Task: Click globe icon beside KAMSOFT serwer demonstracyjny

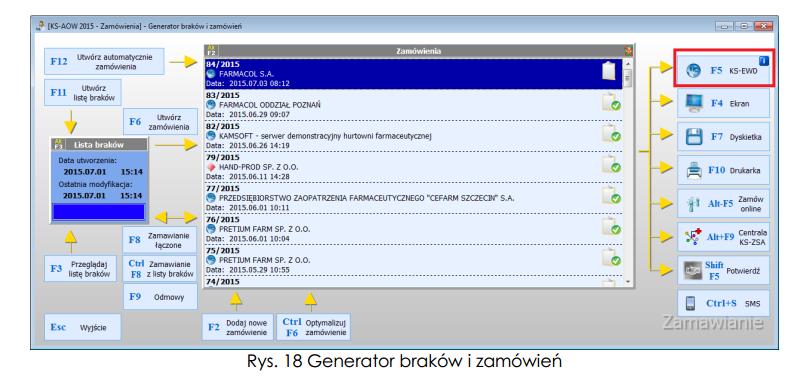Action: pos(211,135)
